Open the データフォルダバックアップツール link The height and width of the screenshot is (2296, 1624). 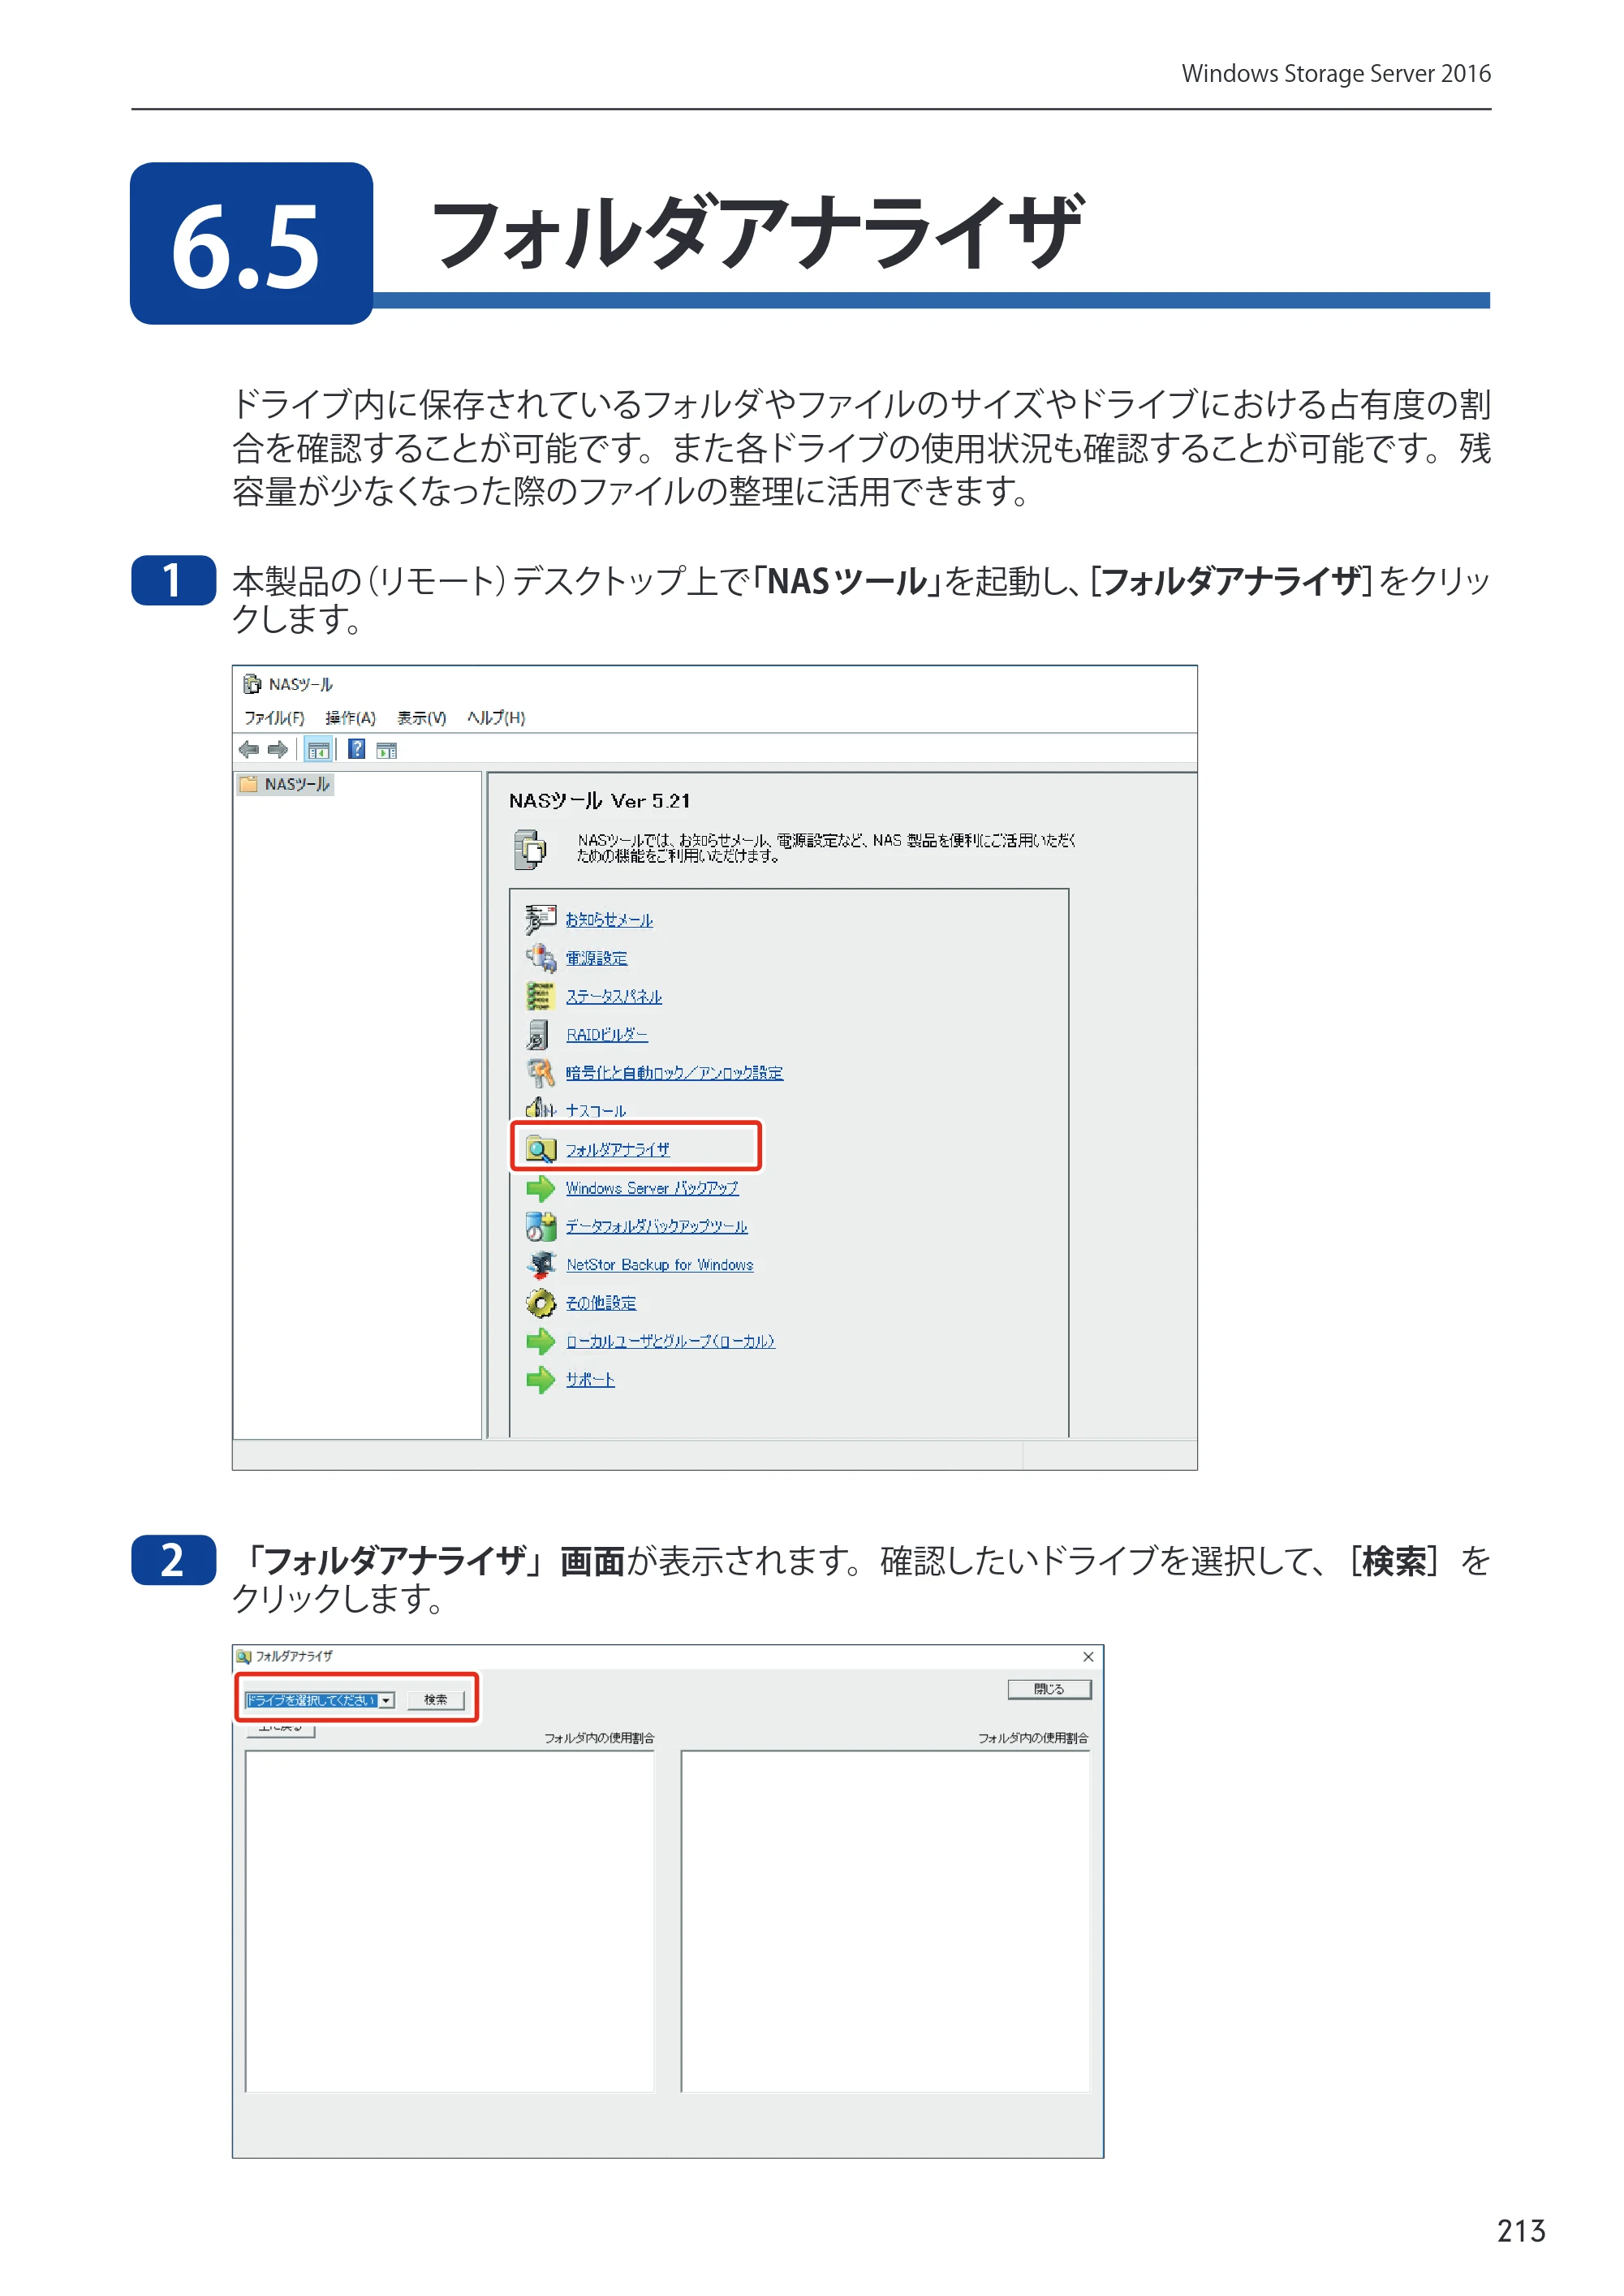(x=656, y=1226)
